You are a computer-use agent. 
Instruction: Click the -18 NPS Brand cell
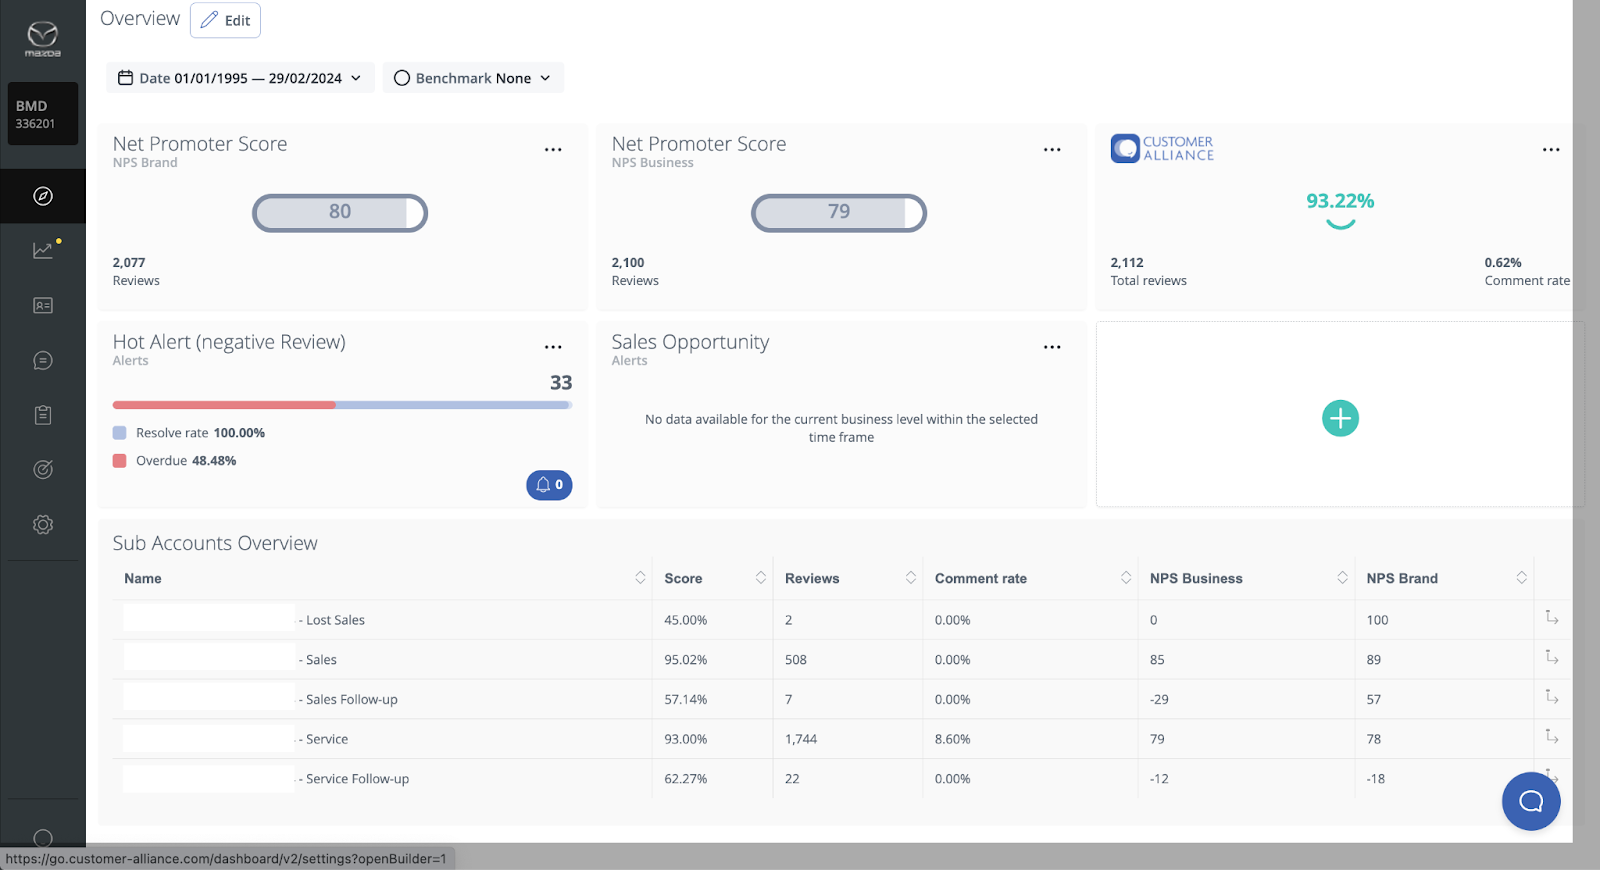point(1376,779)
